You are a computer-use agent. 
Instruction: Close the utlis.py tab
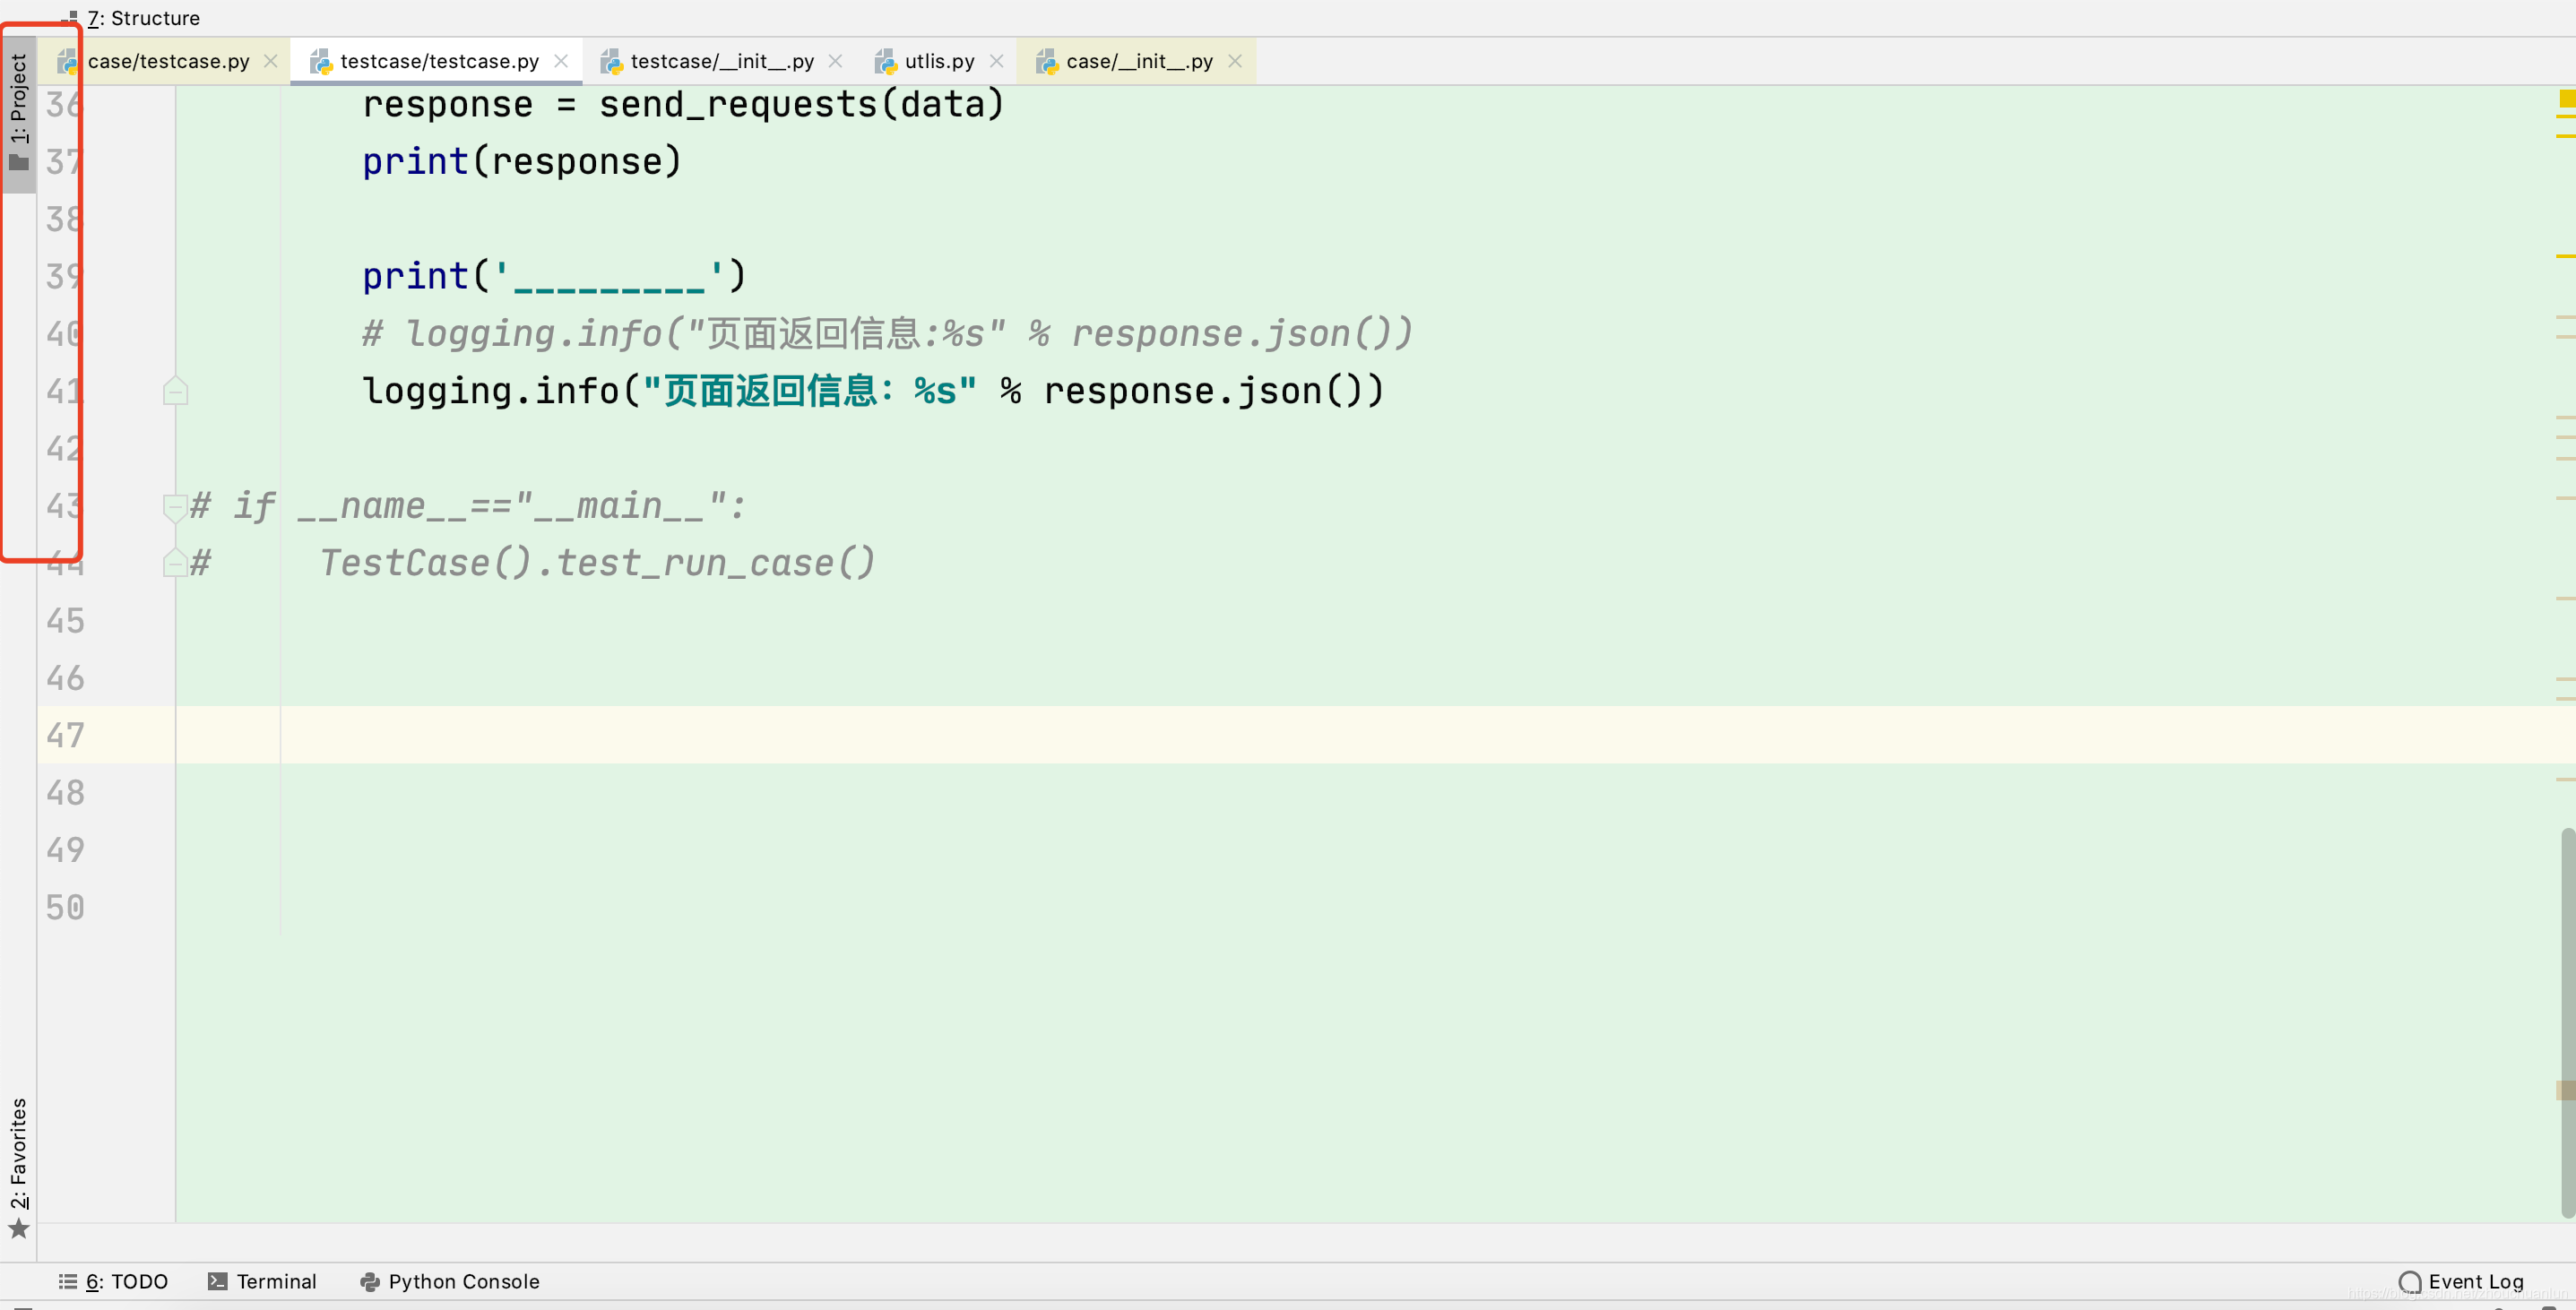coord(996,61)
